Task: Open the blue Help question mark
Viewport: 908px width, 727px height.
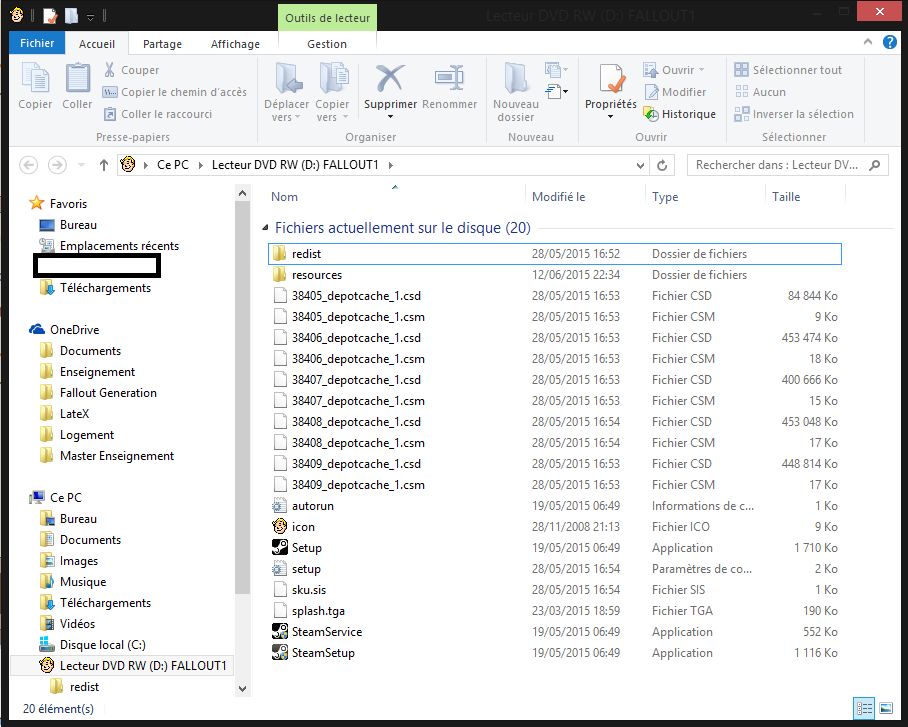Action: coord(889,42)
